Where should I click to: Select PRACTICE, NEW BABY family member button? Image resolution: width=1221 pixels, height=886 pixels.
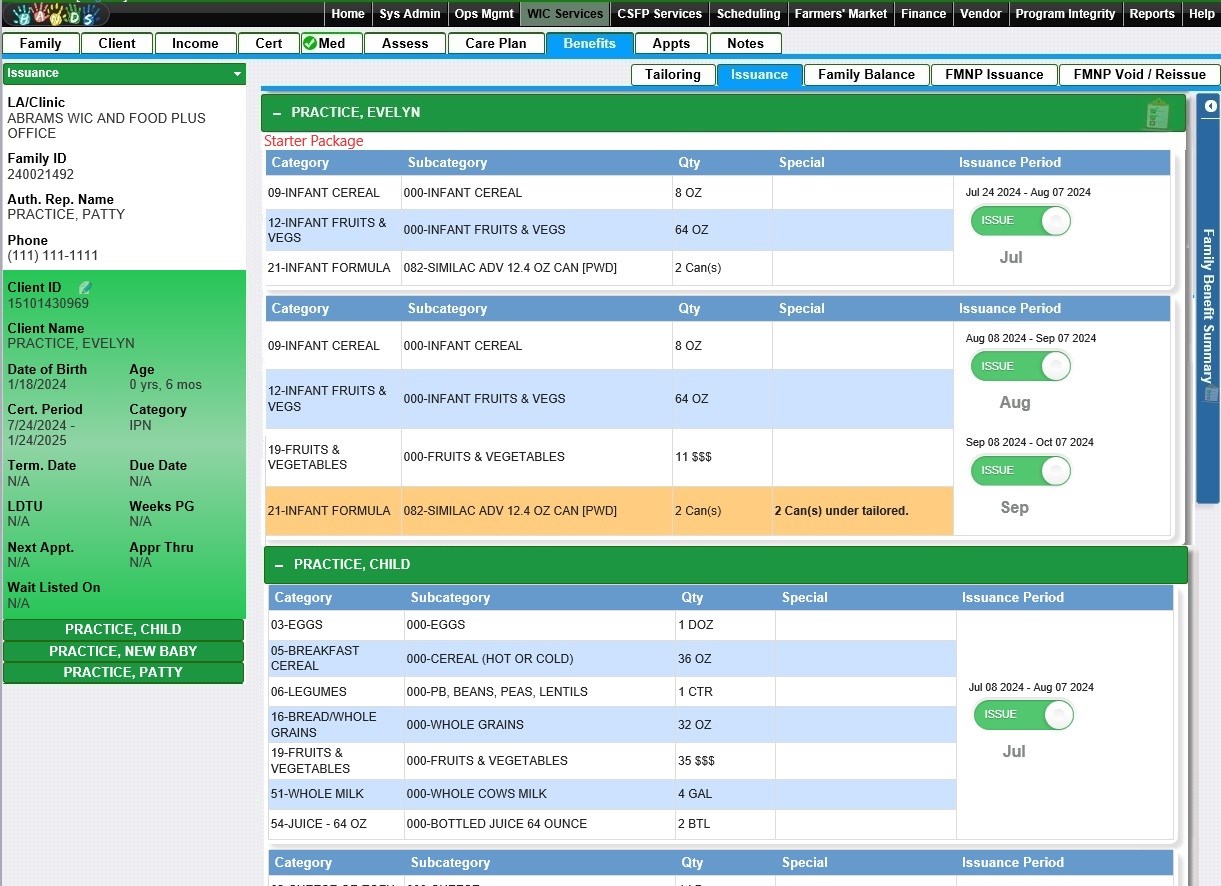click(x=123, y=651)
